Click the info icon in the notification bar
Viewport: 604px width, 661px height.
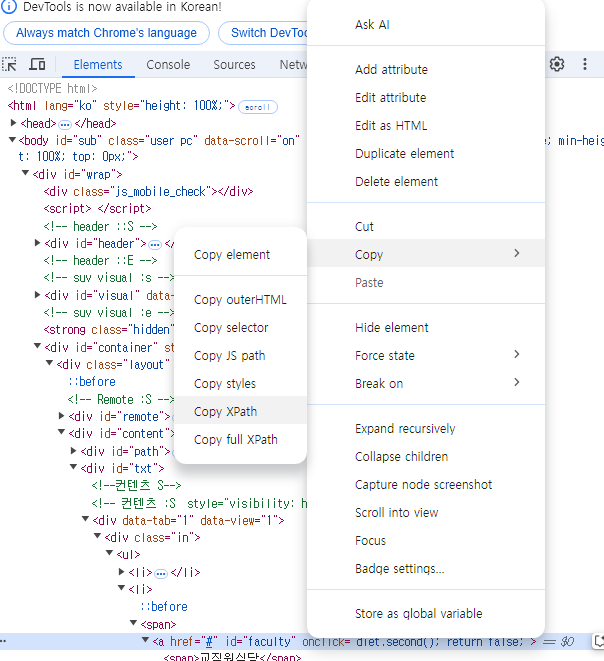tap(9, 7)
